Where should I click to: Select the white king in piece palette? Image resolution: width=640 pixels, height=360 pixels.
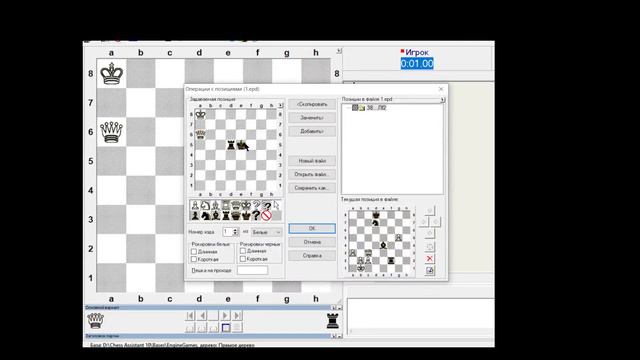[x=246, y=205]
